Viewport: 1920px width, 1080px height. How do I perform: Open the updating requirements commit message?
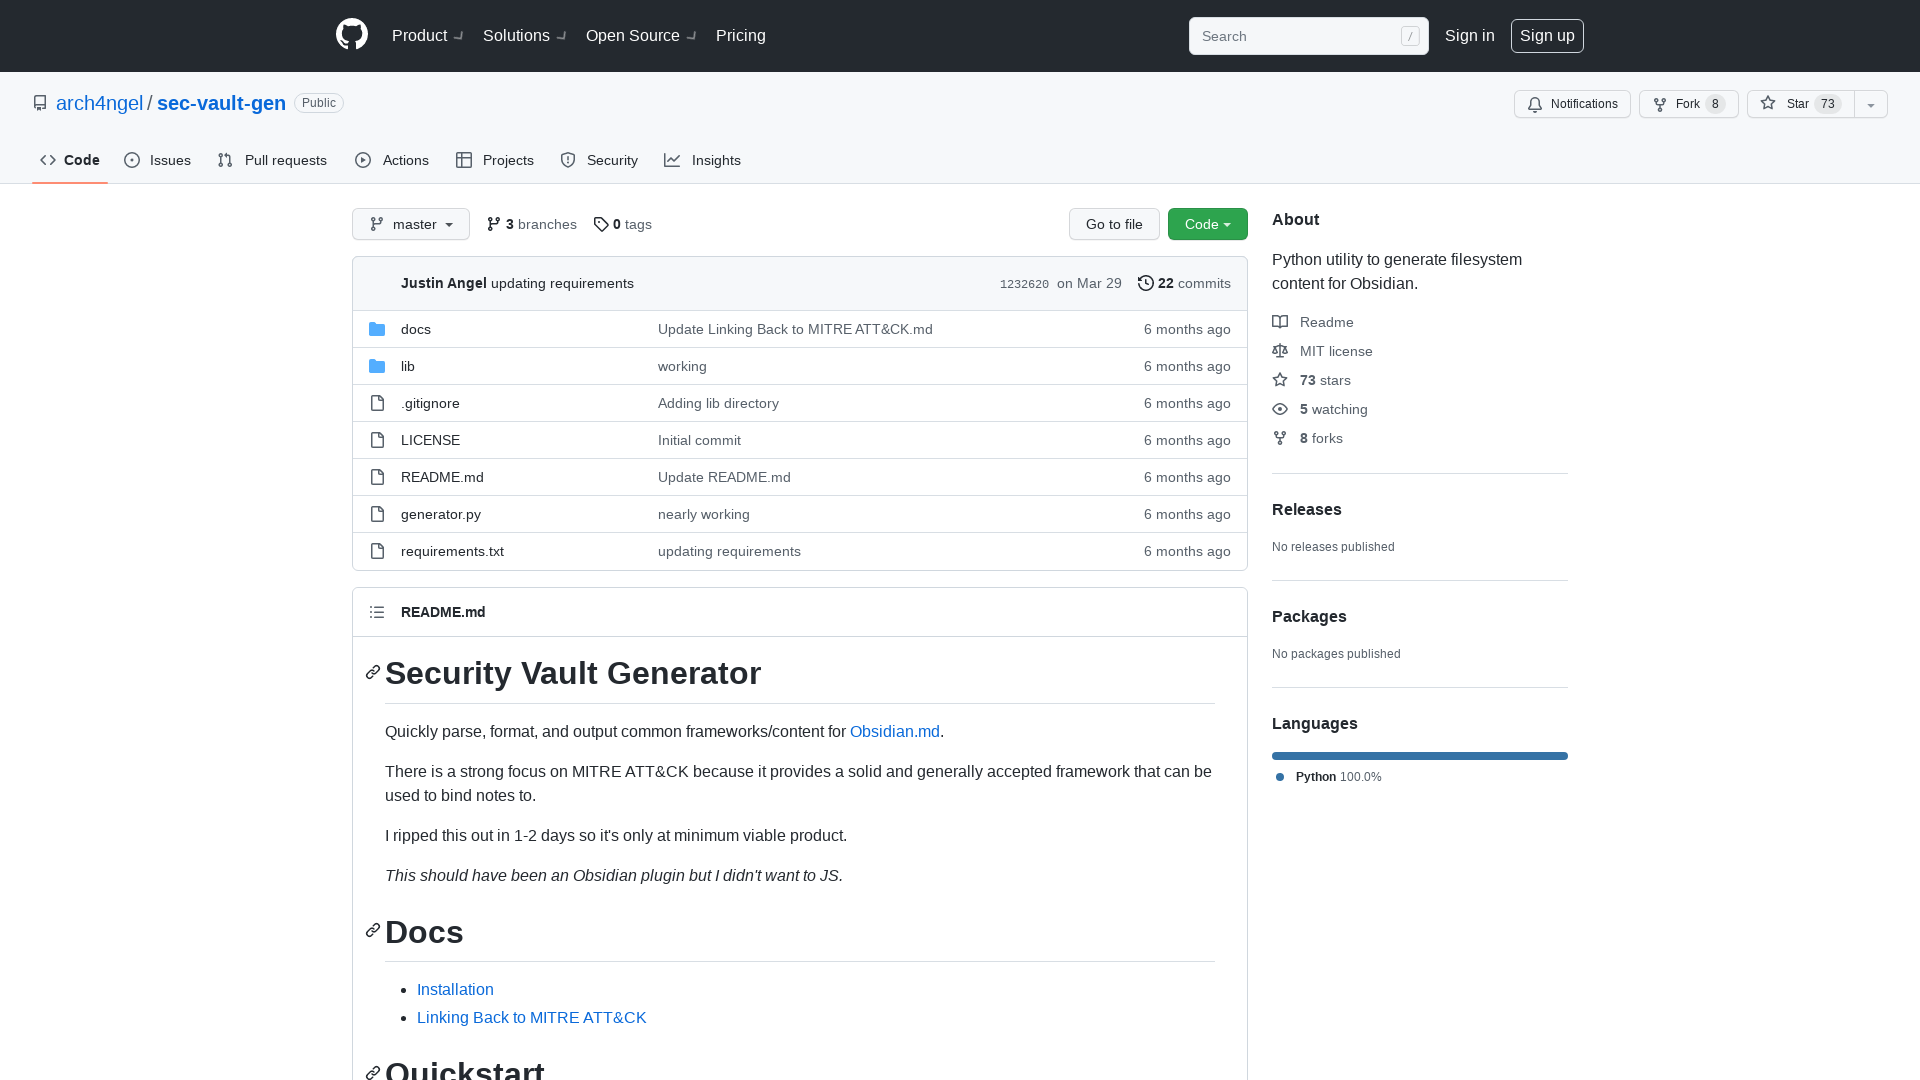click(562, 283)
